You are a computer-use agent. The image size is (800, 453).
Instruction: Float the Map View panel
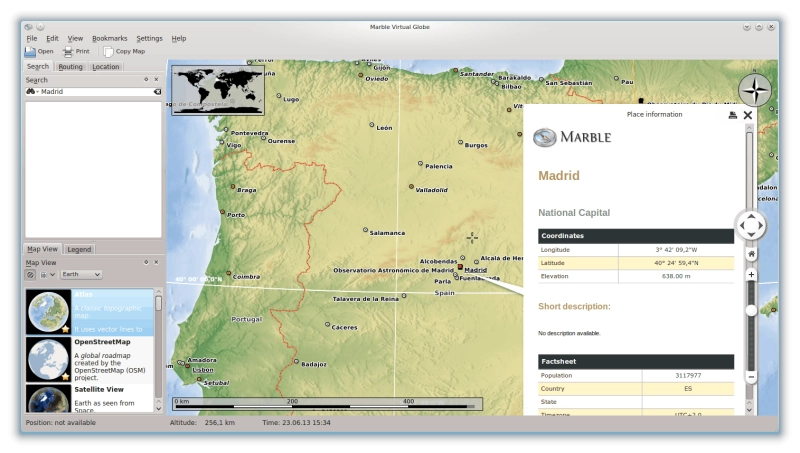[146, 262]
